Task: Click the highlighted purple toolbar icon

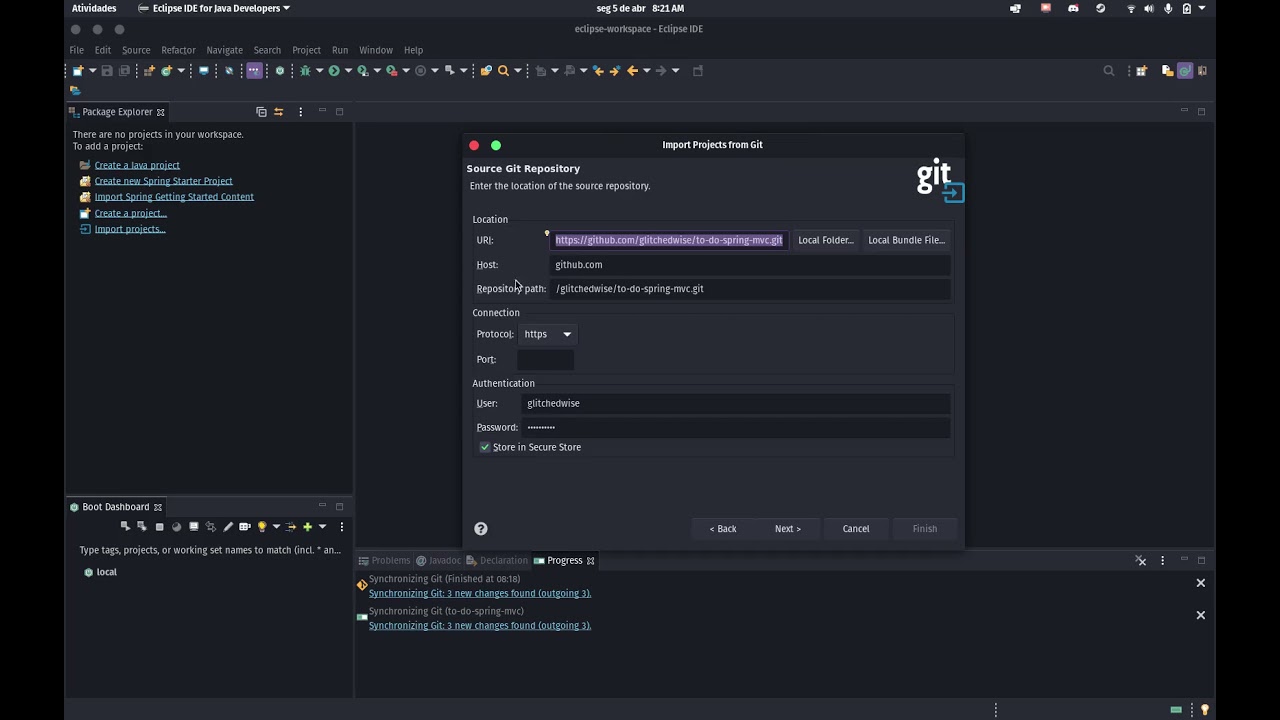Action: point(254,70)
